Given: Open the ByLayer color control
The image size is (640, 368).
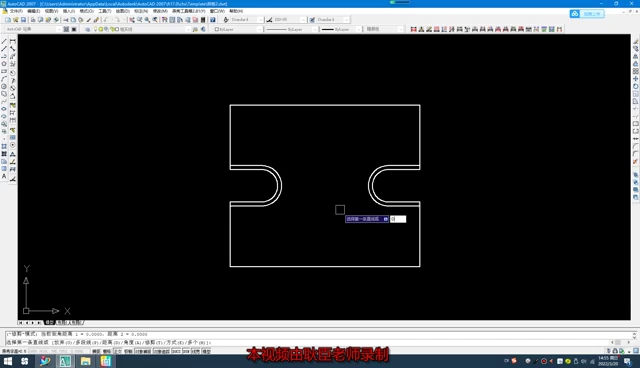Looking at the screenshot, I should tap(238, 29).
